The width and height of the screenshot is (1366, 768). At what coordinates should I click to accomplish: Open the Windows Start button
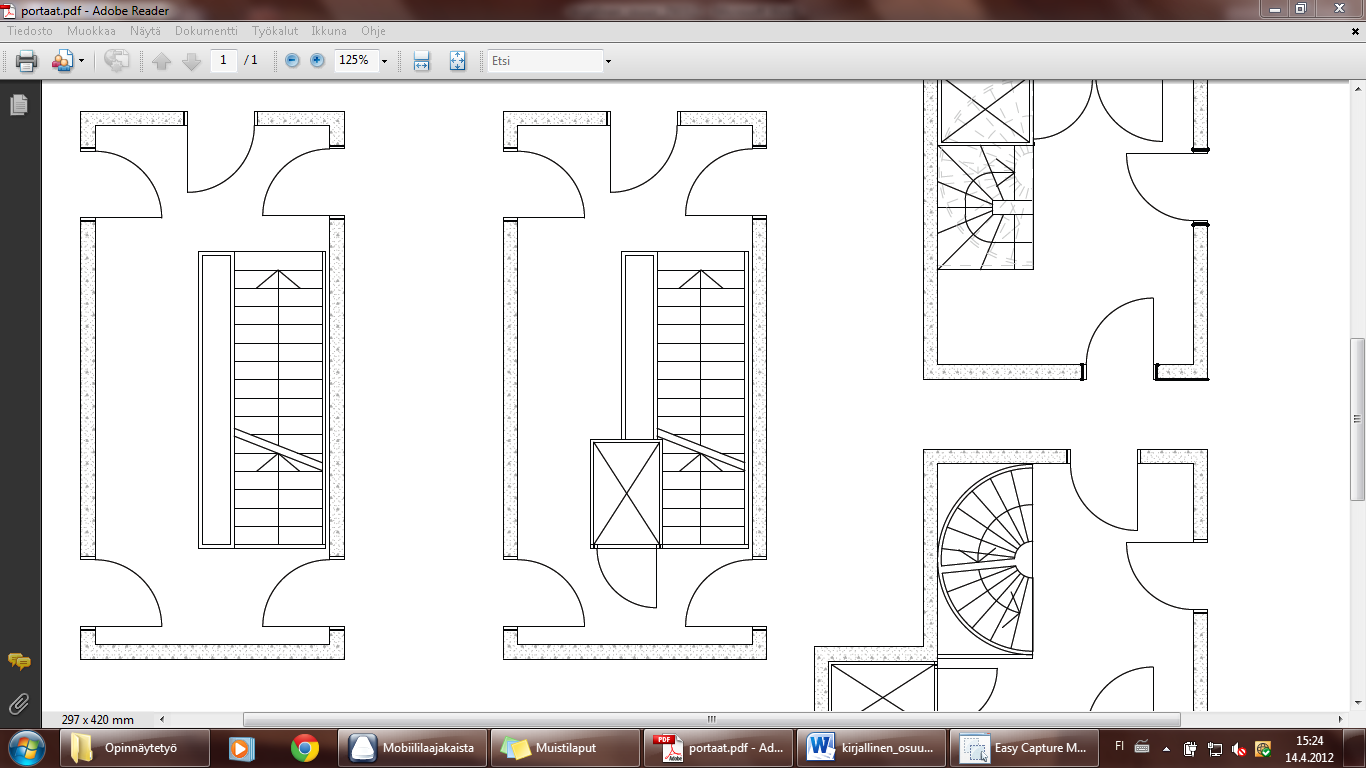[x=26, y=747]
